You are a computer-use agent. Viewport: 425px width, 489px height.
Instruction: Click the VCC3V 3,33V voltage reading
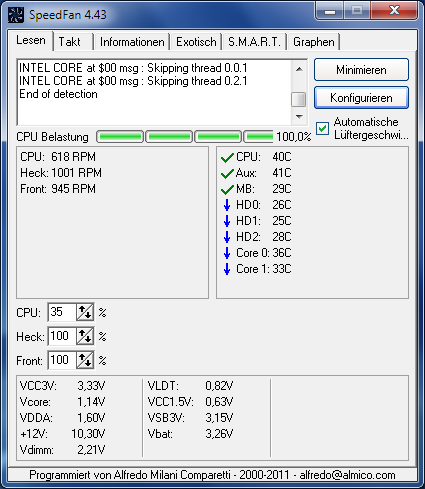[x=63, y=386]
